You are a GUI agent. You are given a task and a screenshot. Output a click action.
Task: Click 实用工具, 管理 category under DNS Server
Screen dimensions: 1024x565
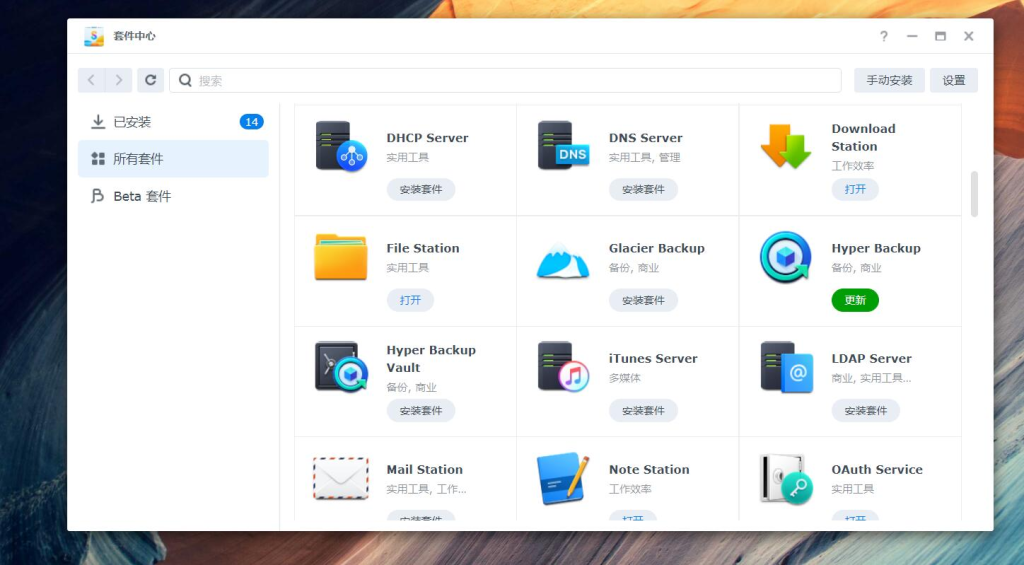pyautogui.click(x=645, y=157)
